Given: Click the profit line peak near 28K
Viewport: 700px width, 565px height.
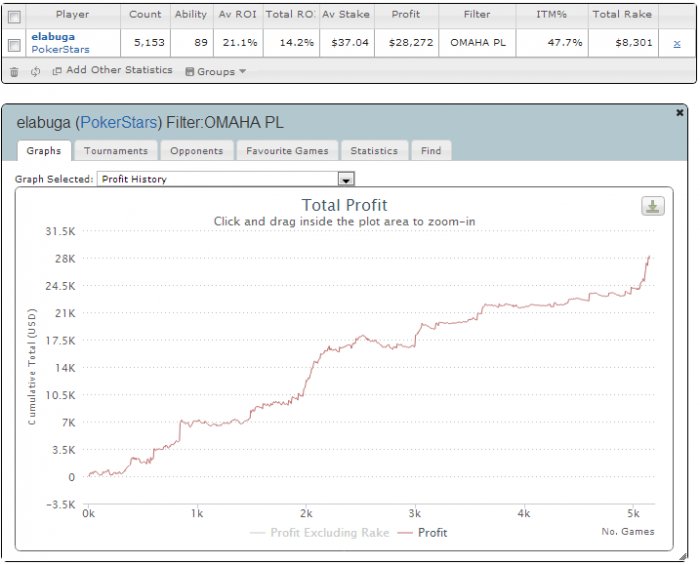Looking at the screenshot, I should [x=649, y=257].
